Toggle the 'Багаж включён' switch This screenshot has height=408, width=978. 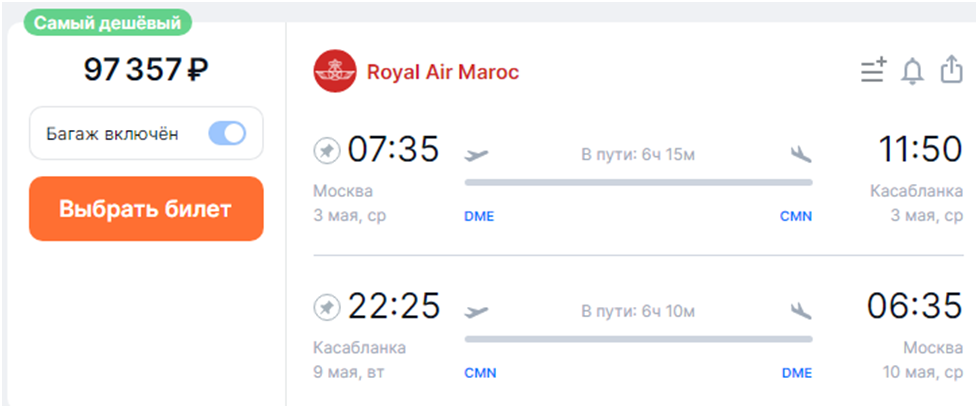[227, 133]
